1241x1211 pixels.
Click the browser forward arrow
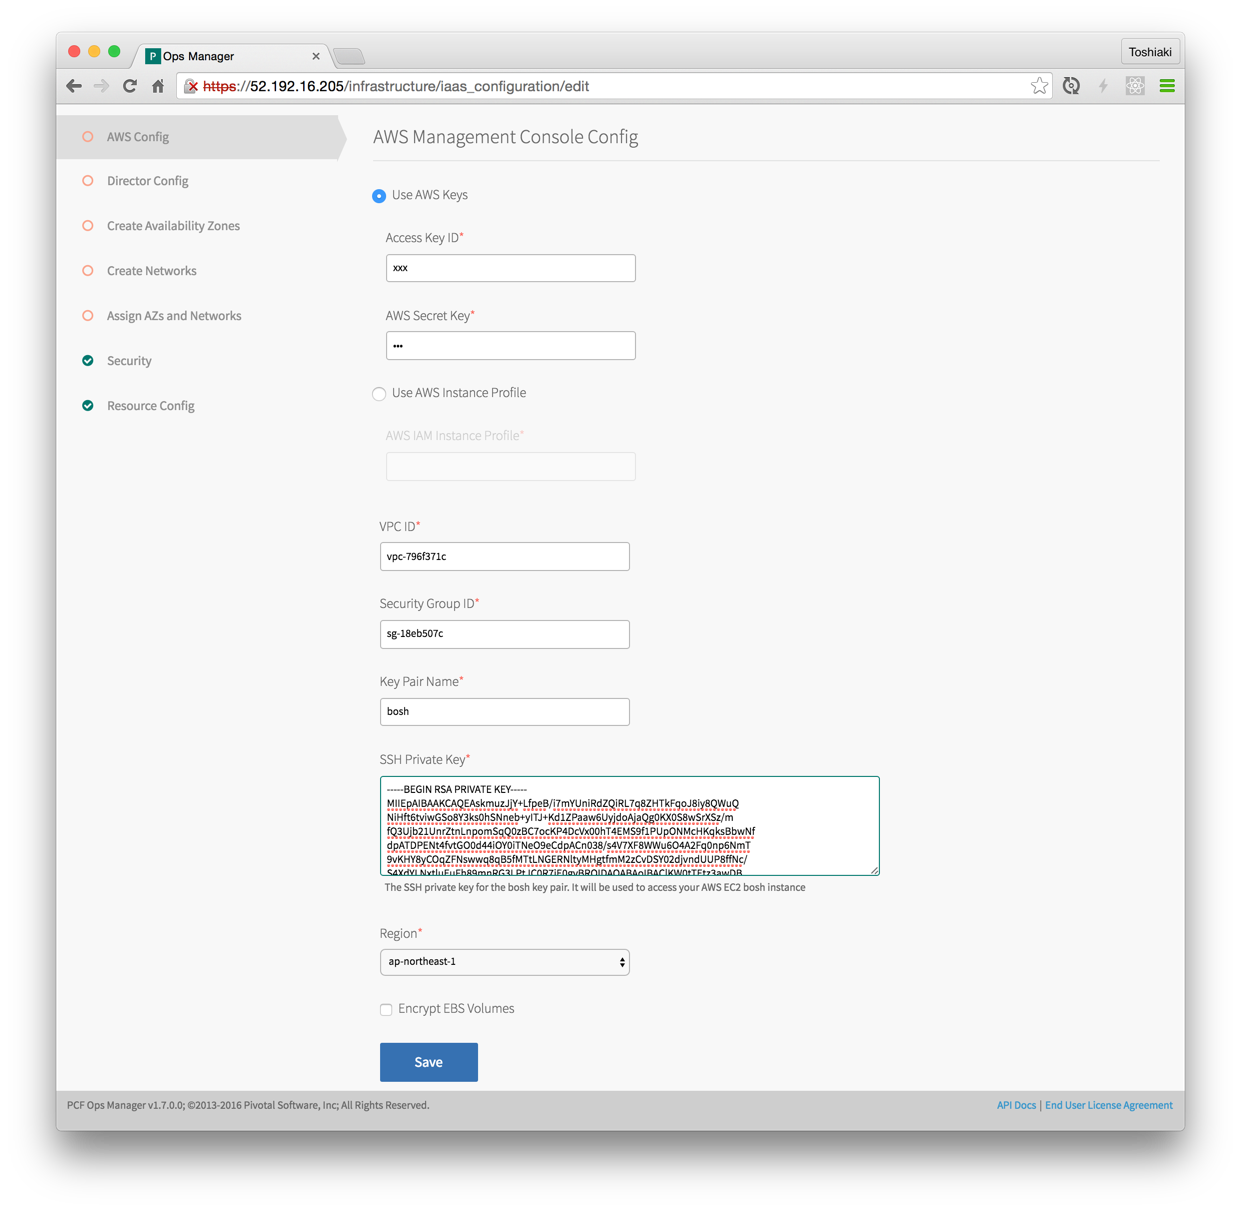click(x=102, y=86)
